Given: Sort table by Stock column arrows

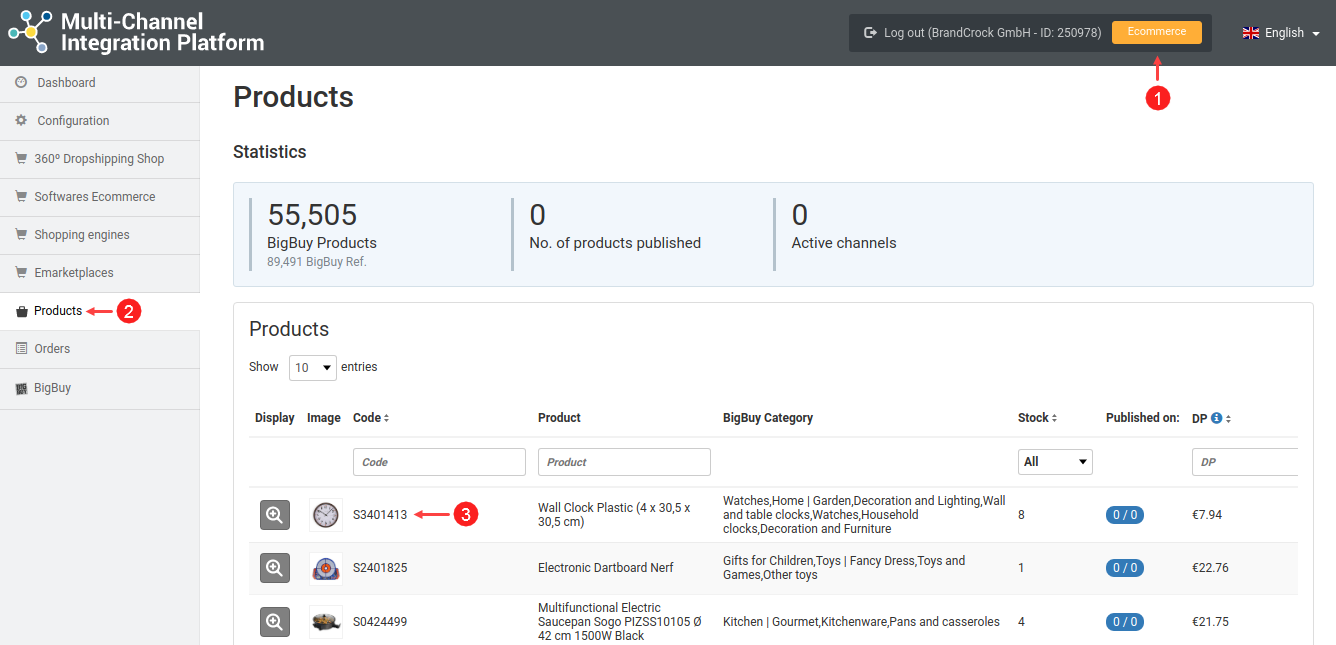Looking at the screenshot, I should click(1054, 418).
